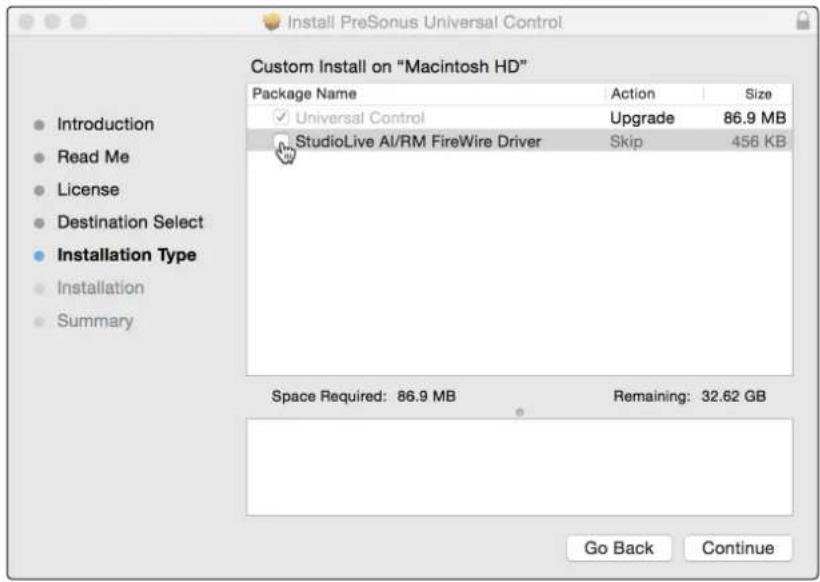
Task: Select the Installation Type step
Action: click(127, 255)
